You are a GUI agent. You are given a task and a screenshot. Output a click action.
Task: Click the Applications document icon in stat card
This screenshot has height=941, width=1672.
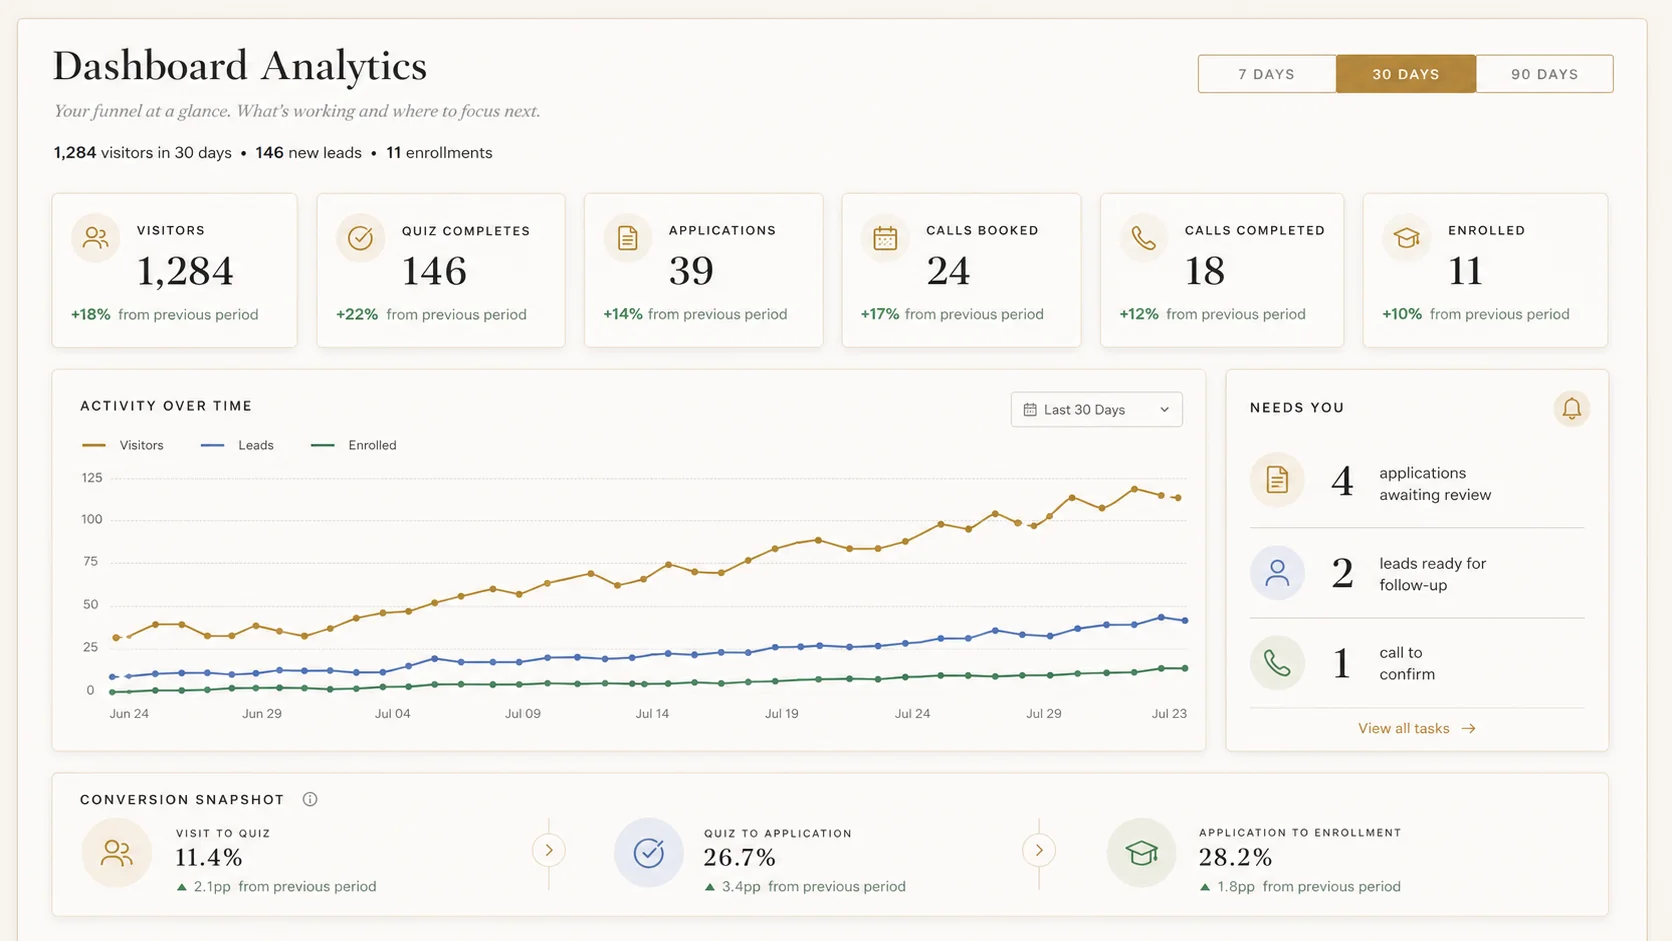pyautogui.click(x=627, y=238)
